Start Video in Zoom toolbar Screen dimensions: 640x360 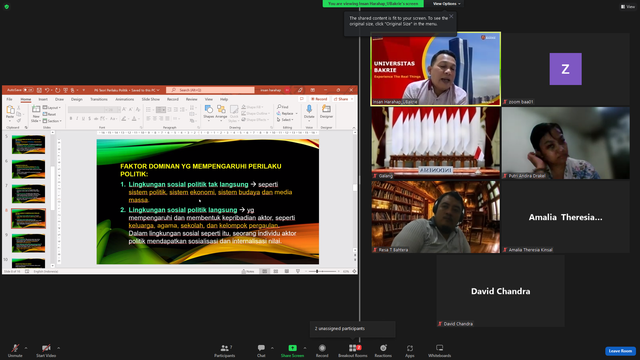(x=46, y=350)
